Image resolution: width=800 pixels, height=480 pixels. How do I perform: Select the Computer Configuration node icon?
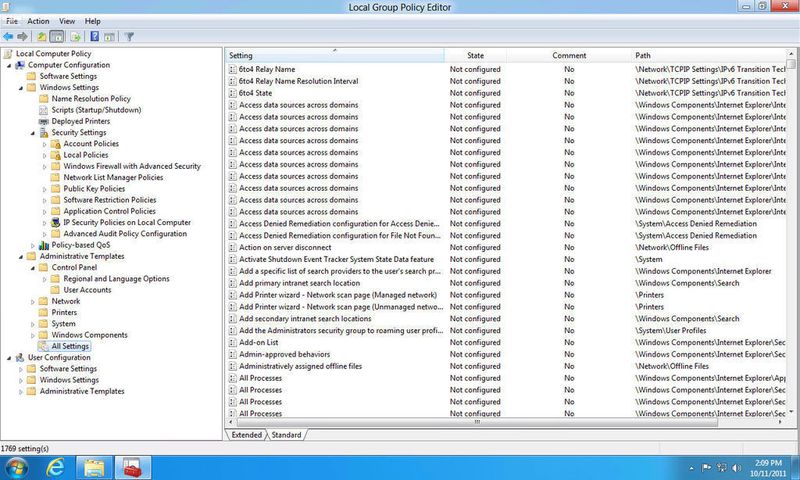click(x=20, y=65)
